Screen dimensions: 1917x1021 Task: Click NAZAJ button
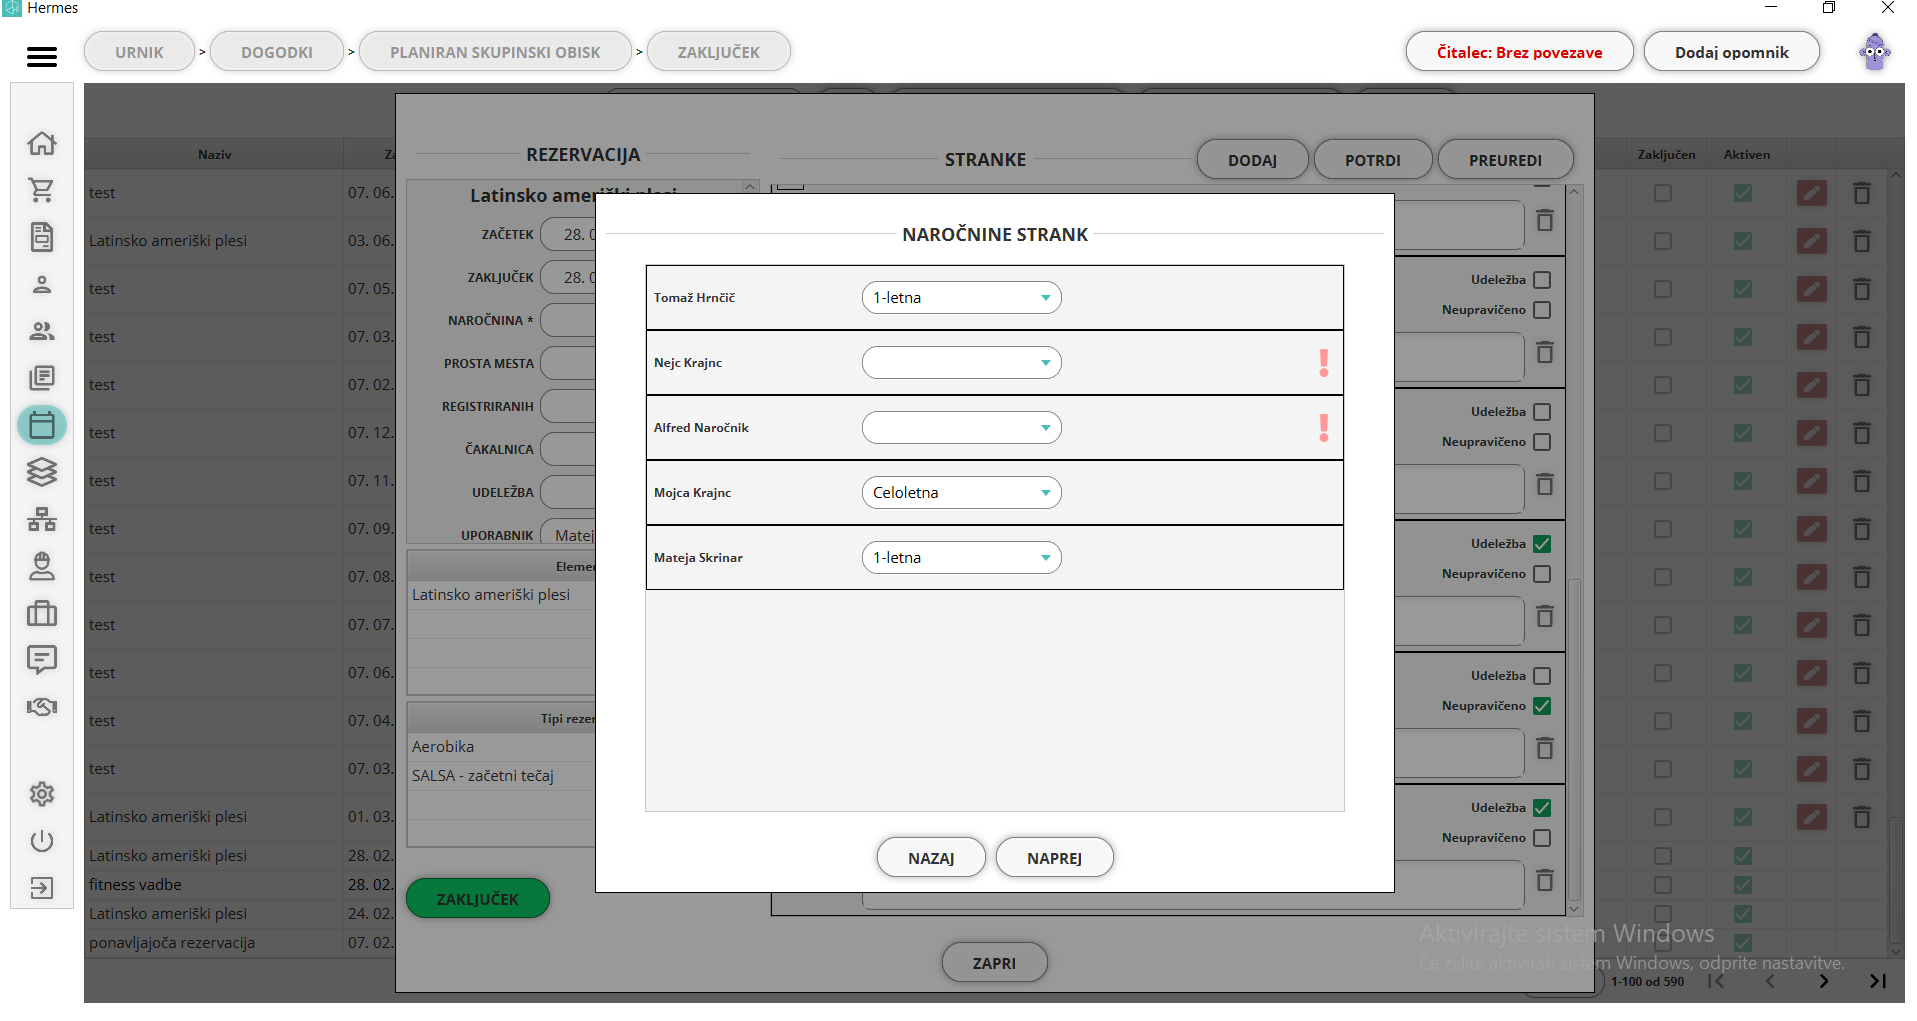tap(931, 858)
